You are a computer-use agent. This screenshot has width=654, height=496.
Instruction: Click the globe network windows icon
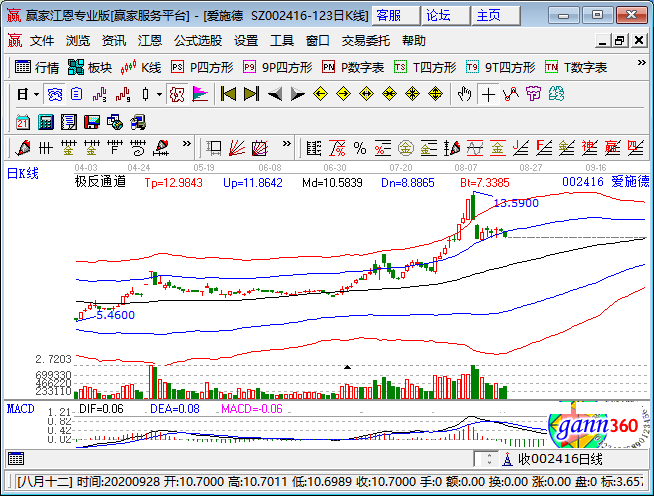click(x=115, y=122)
